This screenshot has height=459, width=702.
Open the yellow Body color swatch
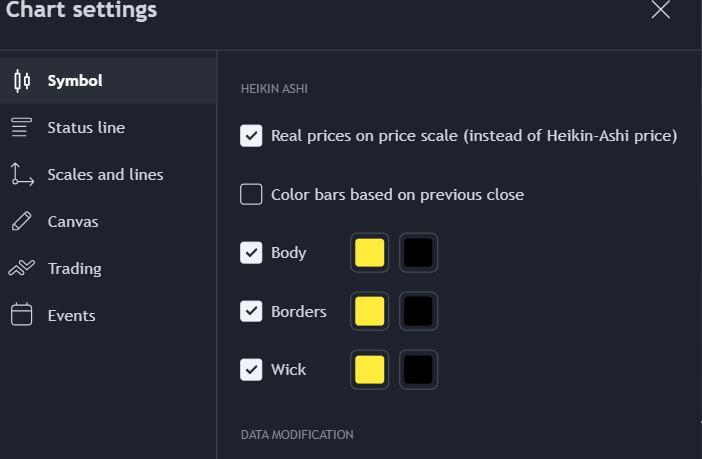click(370, 253)
